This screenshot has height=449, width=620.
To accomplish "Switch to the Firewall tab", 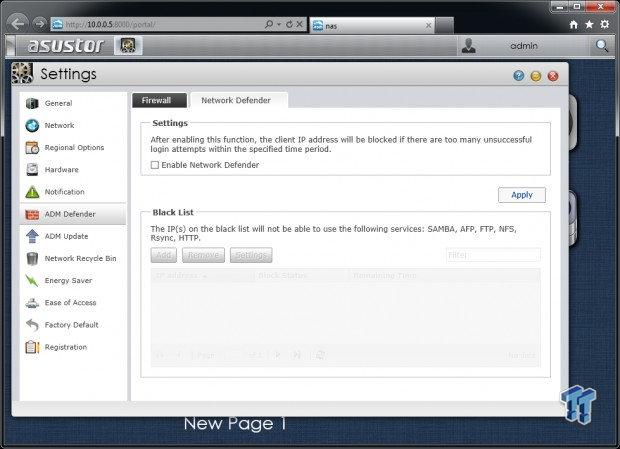I will (159, 100).
